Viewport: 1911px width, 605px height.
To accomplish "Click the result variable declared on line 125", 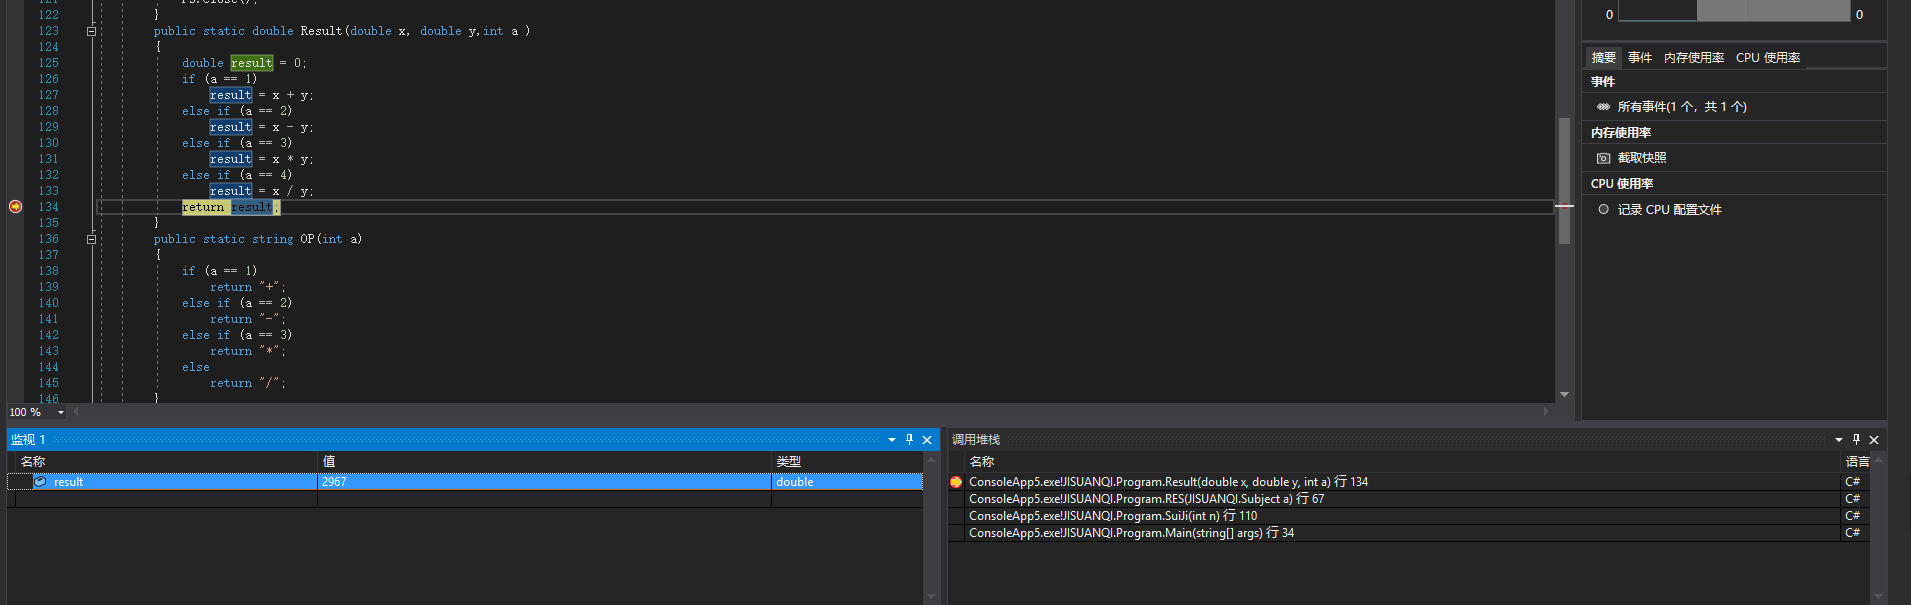I will [x=251, y=63].
